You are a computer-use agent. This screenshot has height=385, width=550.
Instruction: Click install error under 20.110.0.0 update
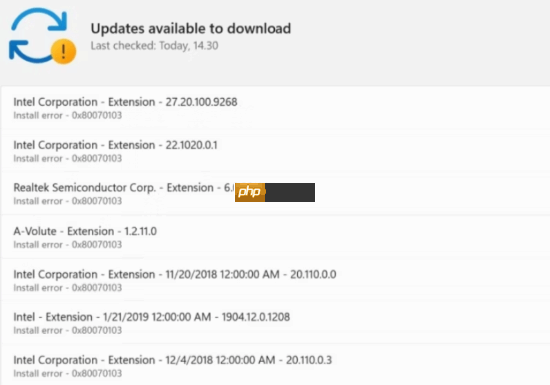(68, 288)
